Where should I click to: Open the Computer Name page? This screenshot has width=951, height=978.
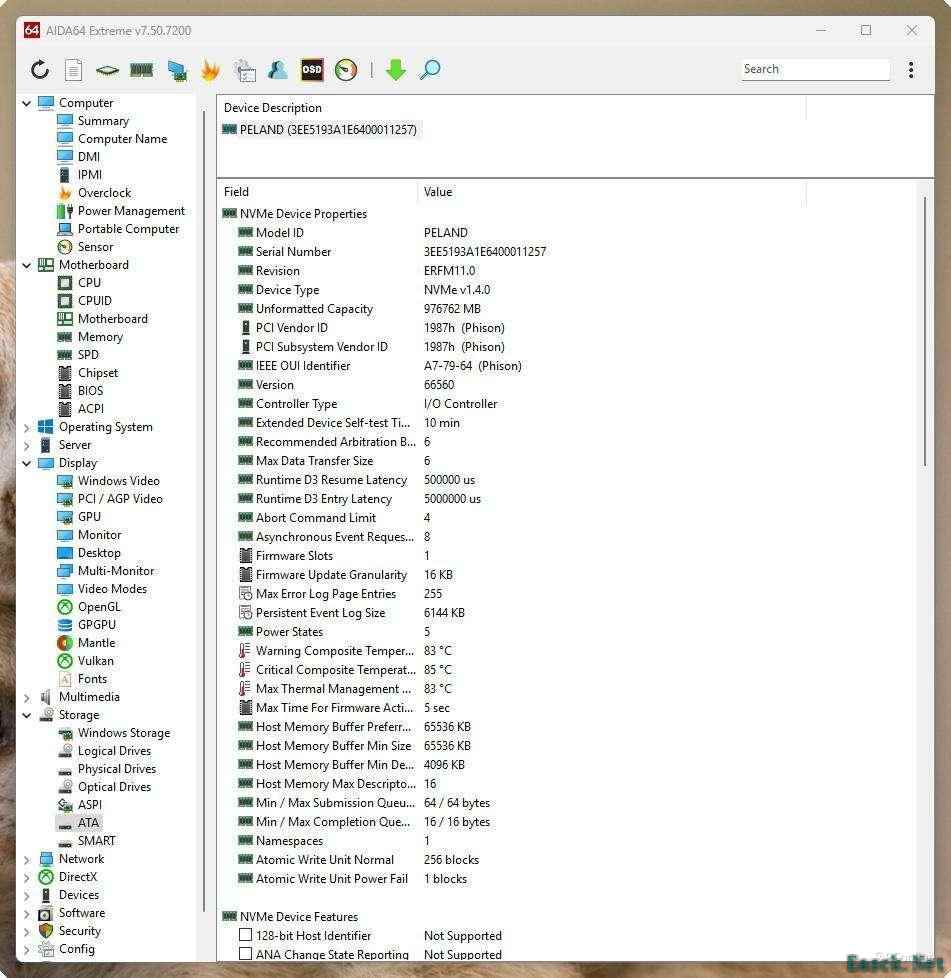pos(122,139)
